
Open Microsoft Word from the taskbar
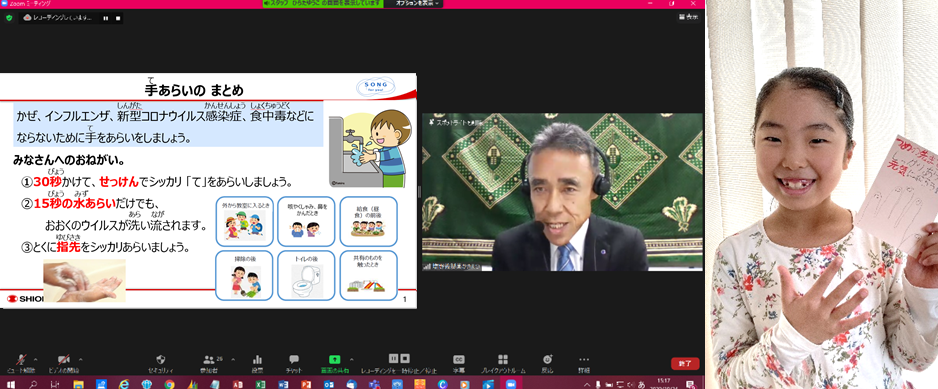(283, 384)
